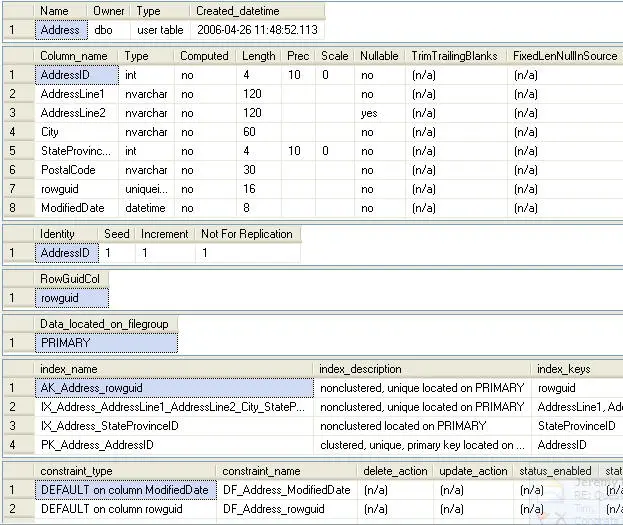623x525 pixels.
Task: Select DEFAULT on column ModifiedDate constraint cell
Action: [124, 490]
